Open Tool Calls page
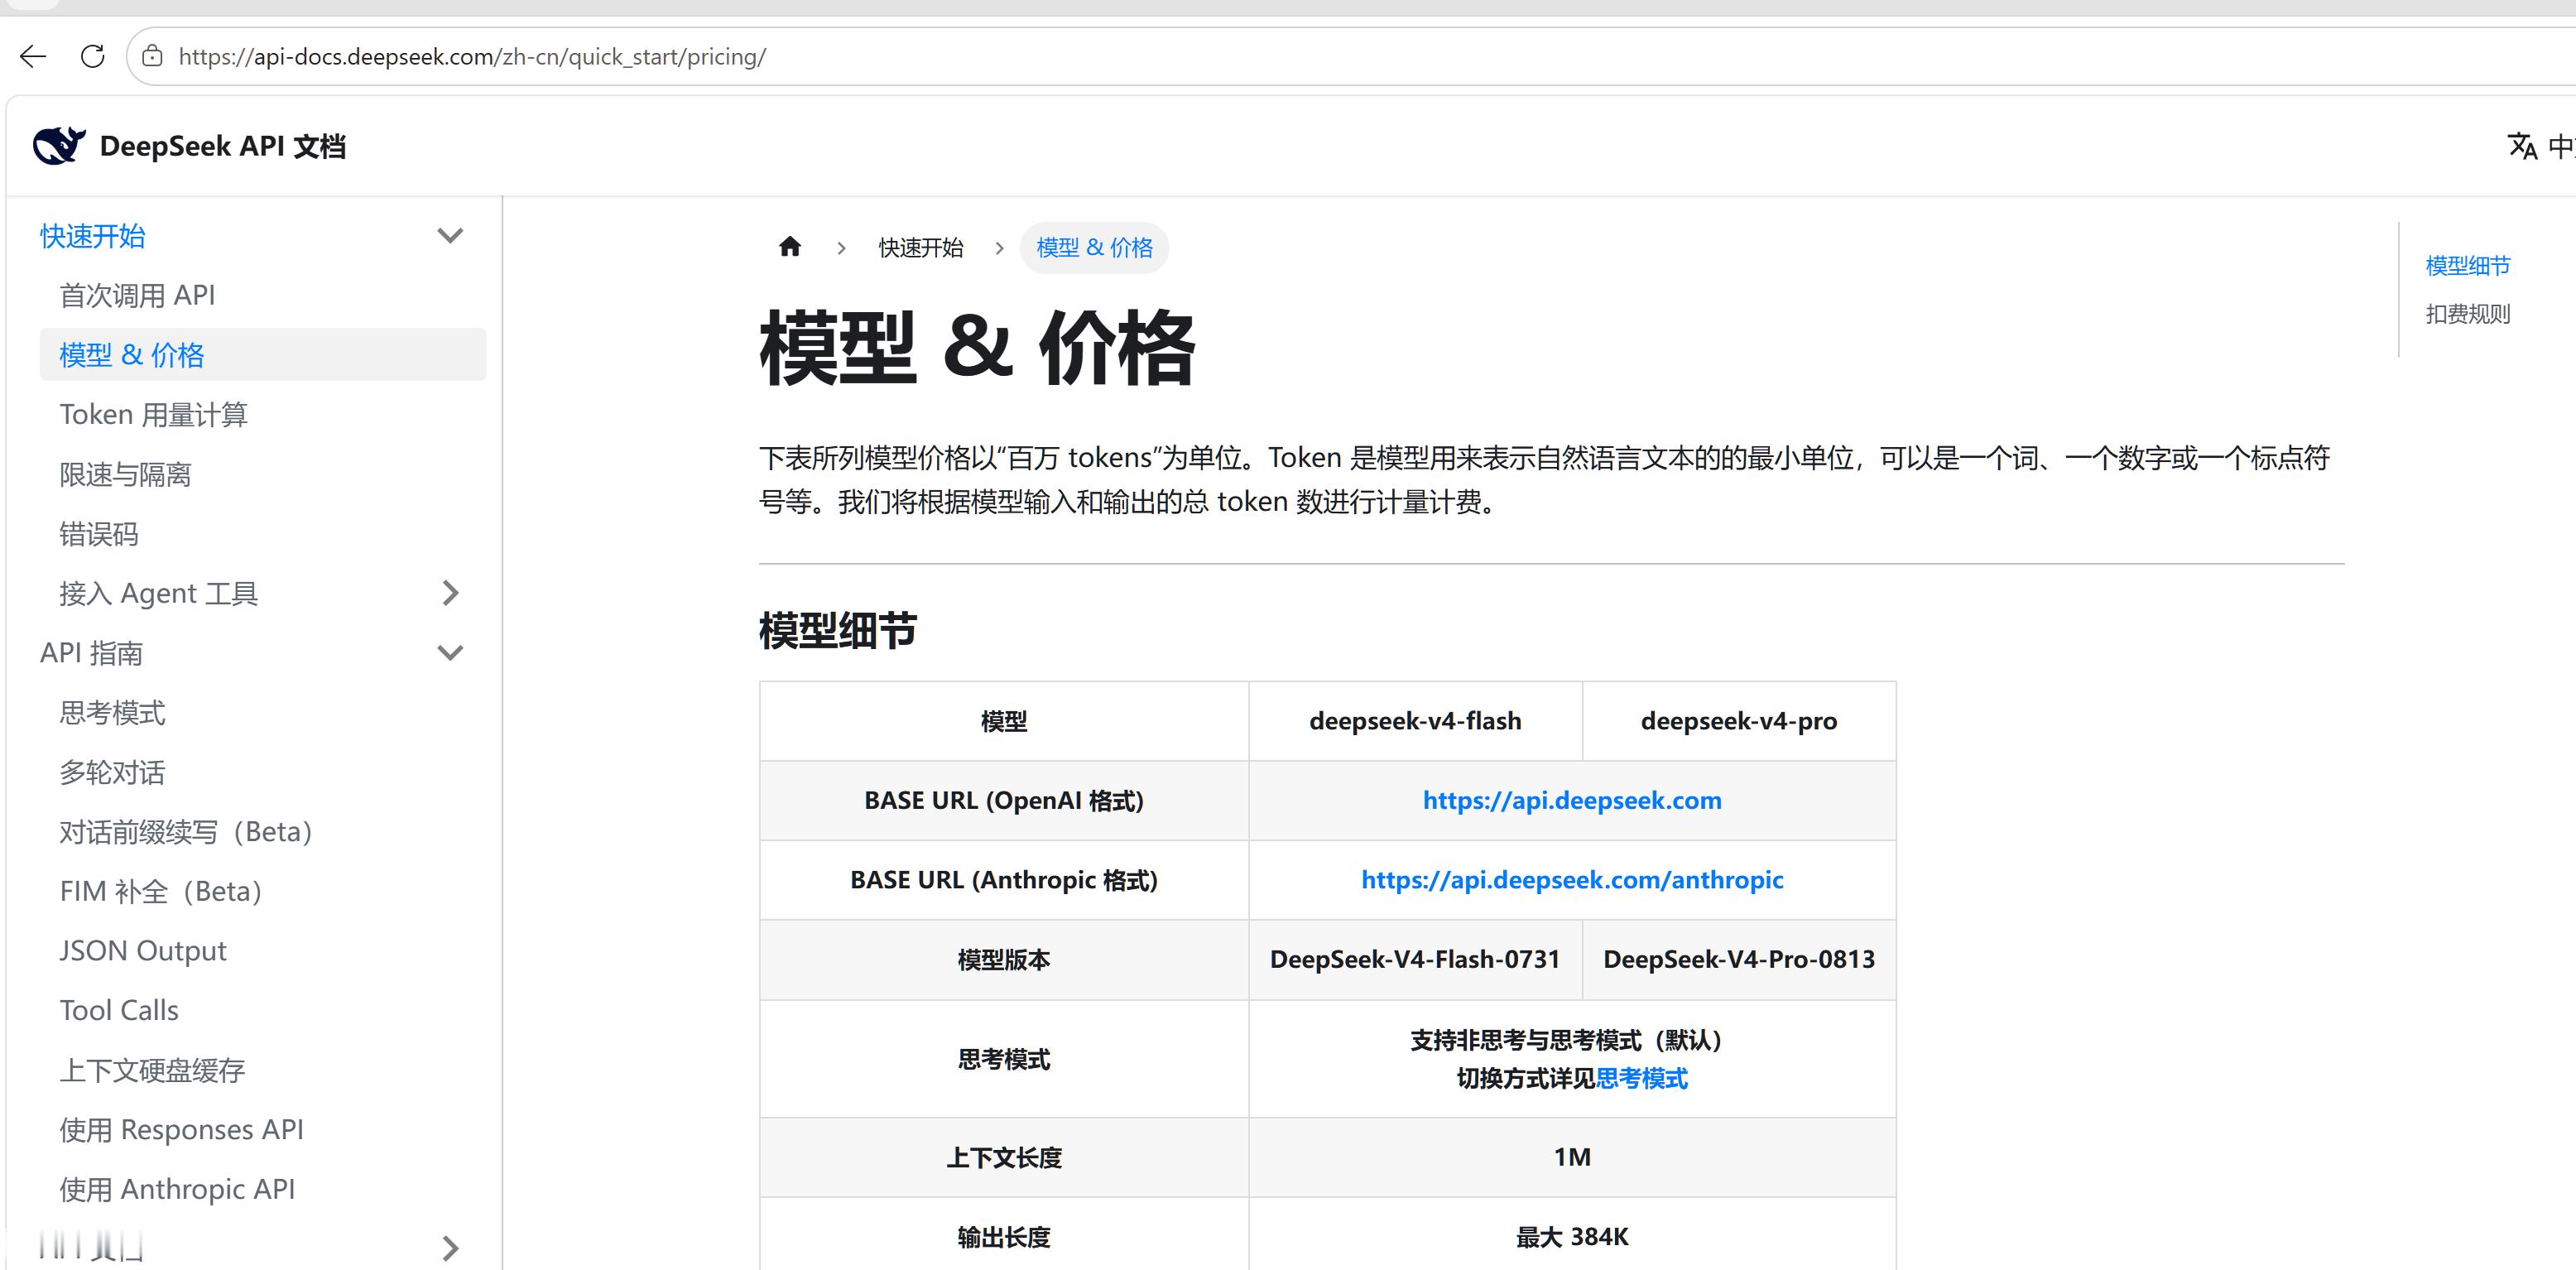This screenshot has height=1270, width=2576. [119, 1010]
